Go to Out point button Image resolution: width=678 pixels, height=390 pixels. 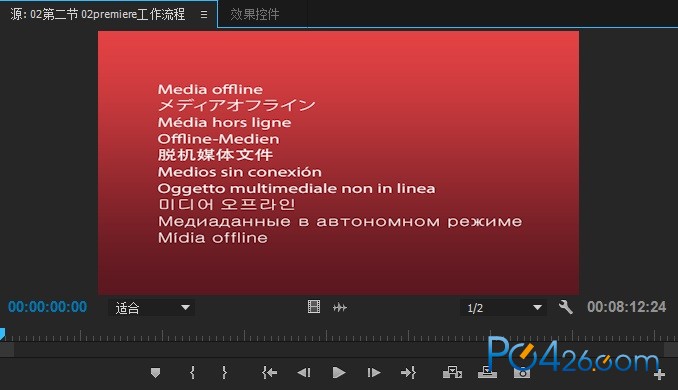click(409, 372)
